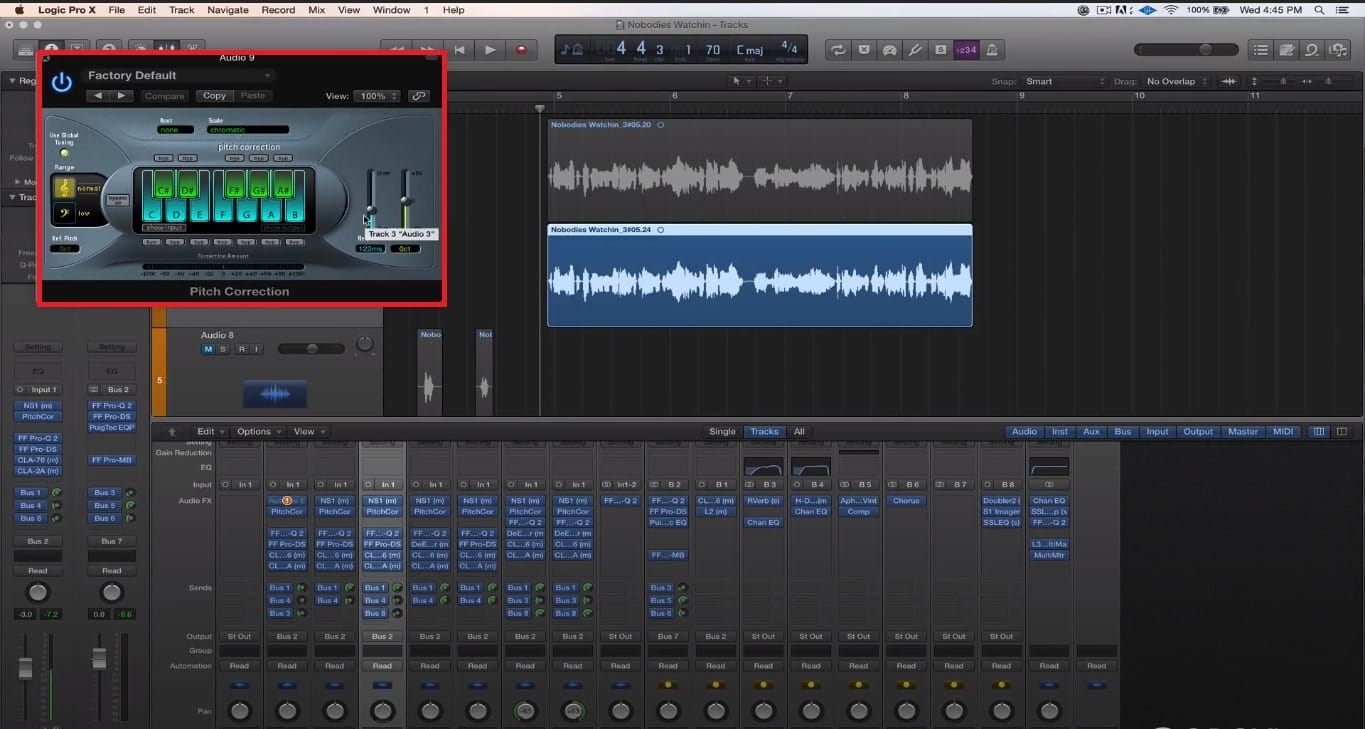The image size is (1365, 729).
Task: Click Show Input in Pitch Correction
Action: (x=165, y=227)
